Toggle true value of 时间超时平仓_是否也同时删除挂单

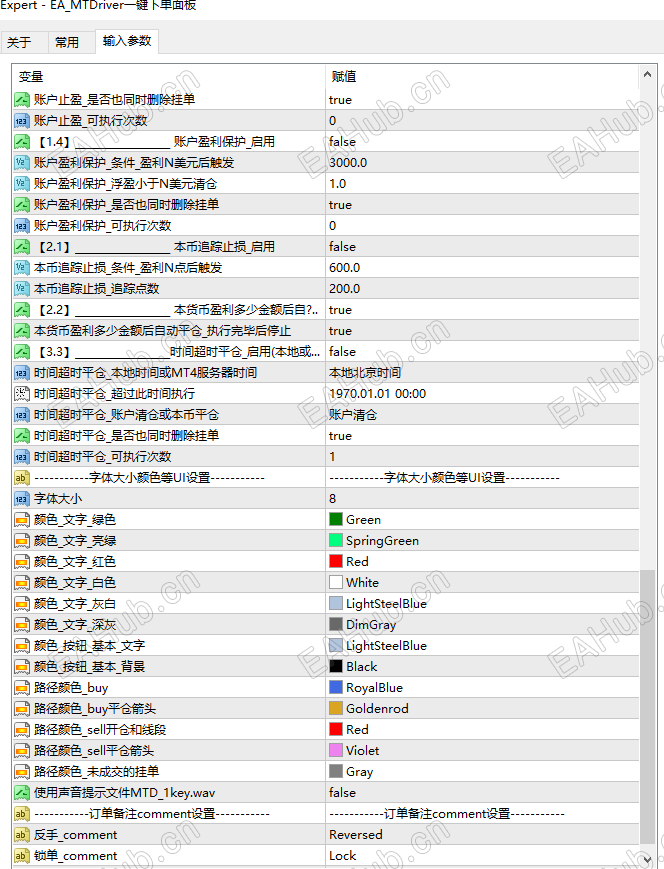click(x=482, y=436)
